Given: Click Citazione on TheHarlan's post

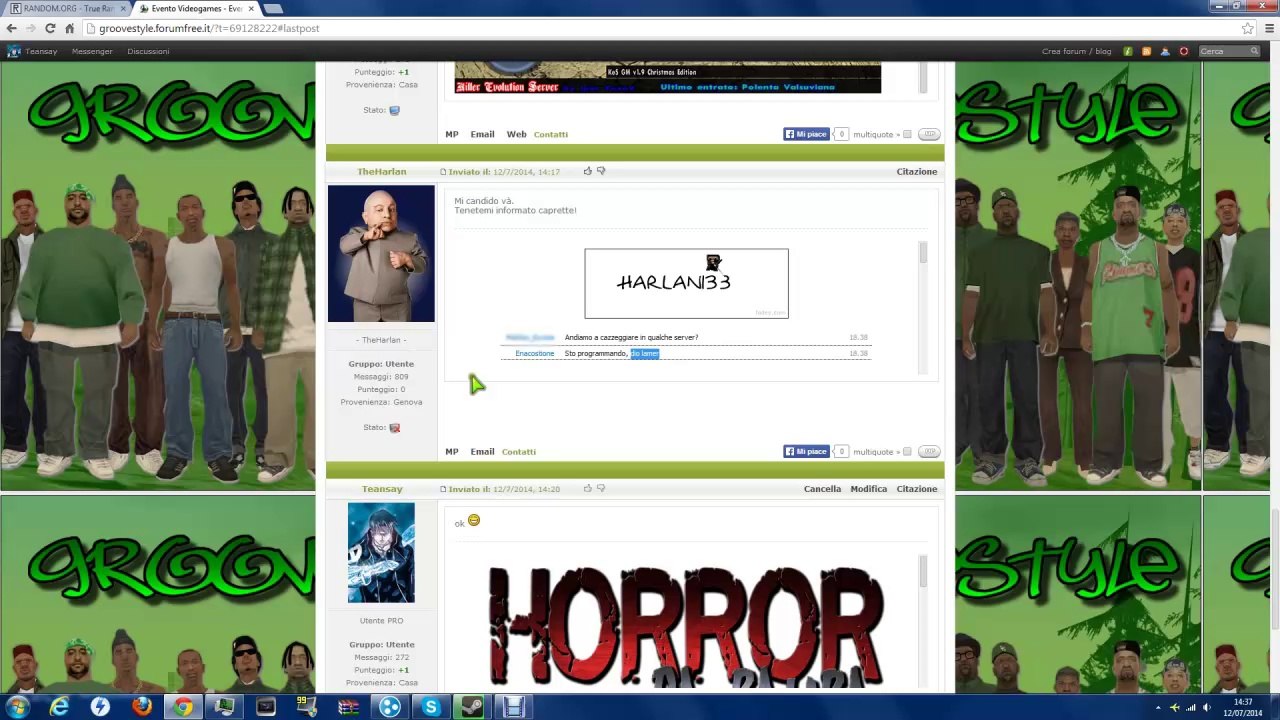Looking at the screenshot, I should [x=916, y=172].
